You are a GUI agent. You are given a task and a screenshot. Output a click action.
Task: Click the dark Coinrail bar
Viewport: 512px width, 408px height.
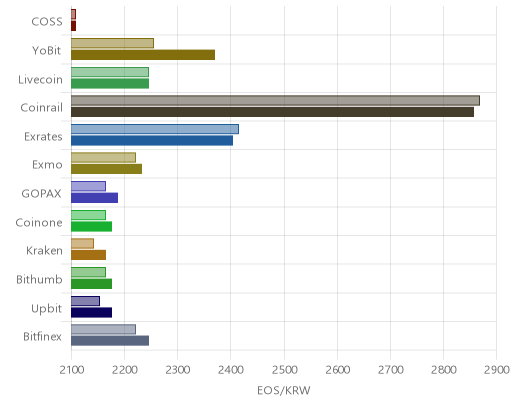(x=272, y=112)
